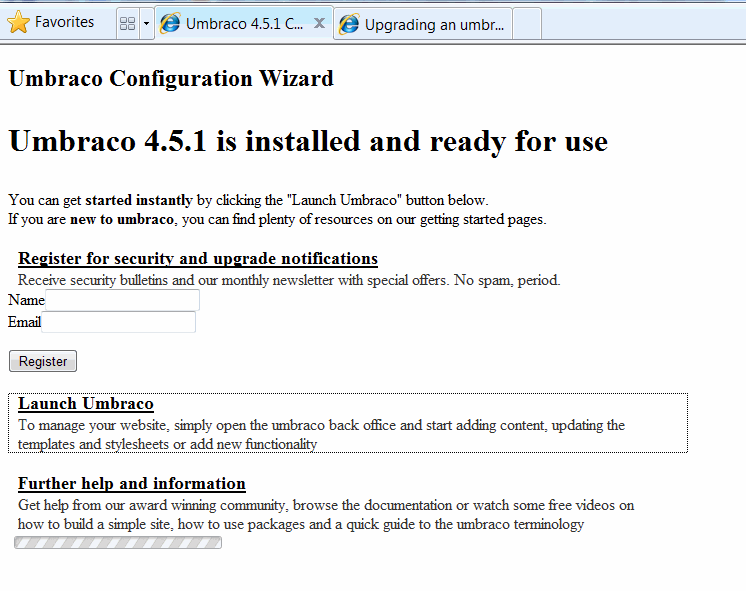Click the 'Receive security bulletins' description text

(289, 280)
